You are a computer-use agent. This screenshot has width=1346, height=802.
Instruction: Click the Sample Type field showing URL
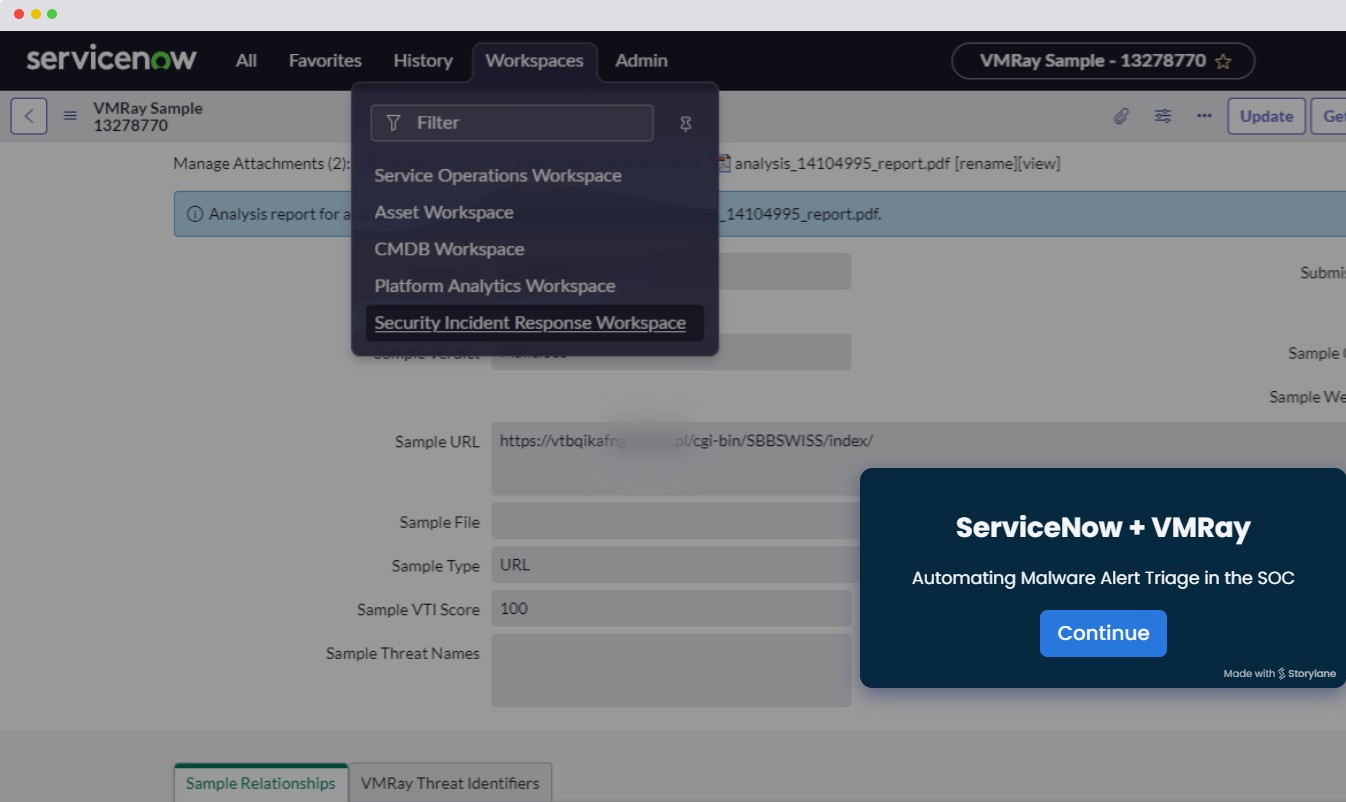click(675, 565)
